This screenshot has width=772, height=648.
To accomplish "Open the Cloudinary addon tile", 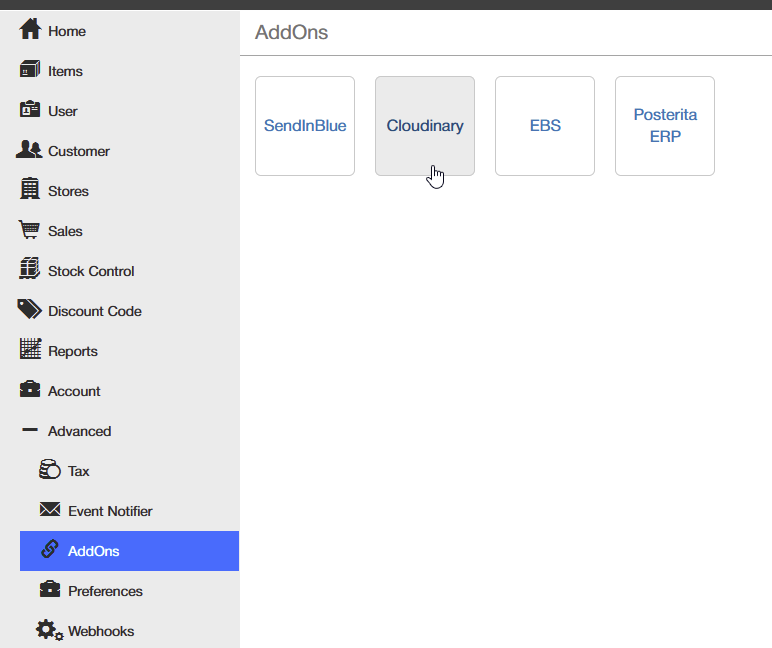I will [x=425, y=126].
